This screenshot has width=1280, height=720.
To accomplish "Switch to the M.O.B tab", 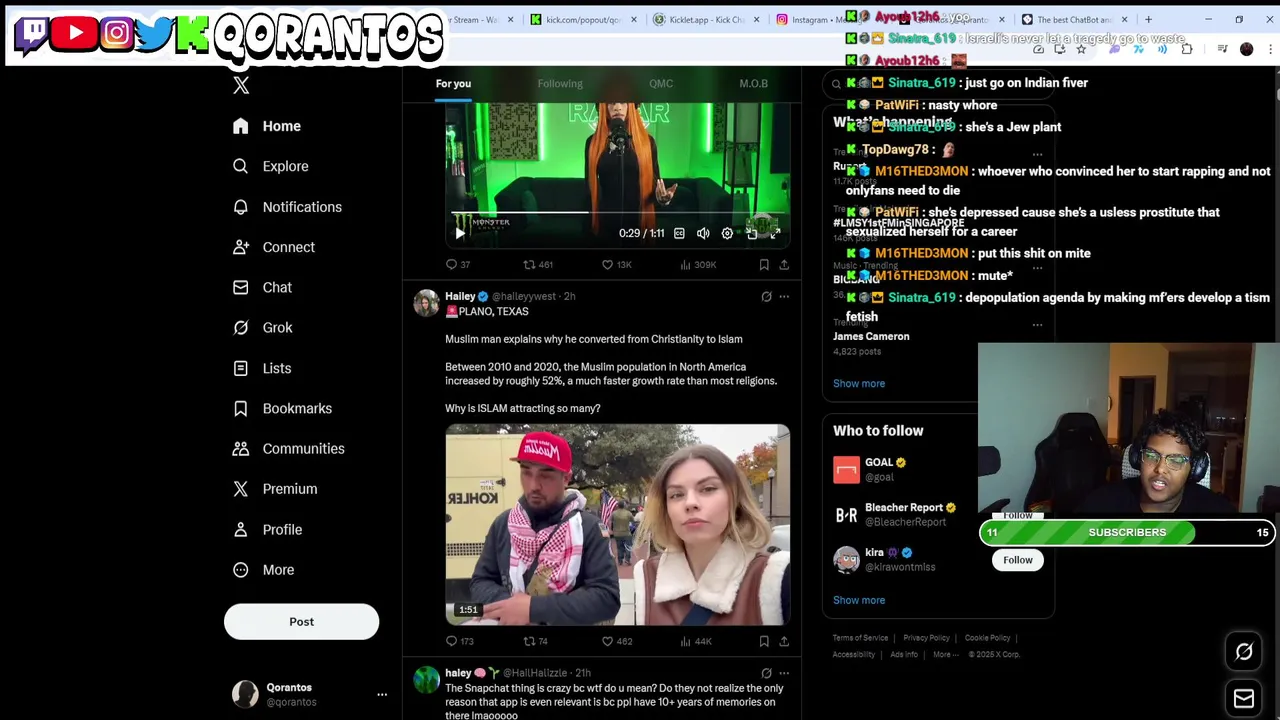I will pyautogui.click(x=753, y=84).
